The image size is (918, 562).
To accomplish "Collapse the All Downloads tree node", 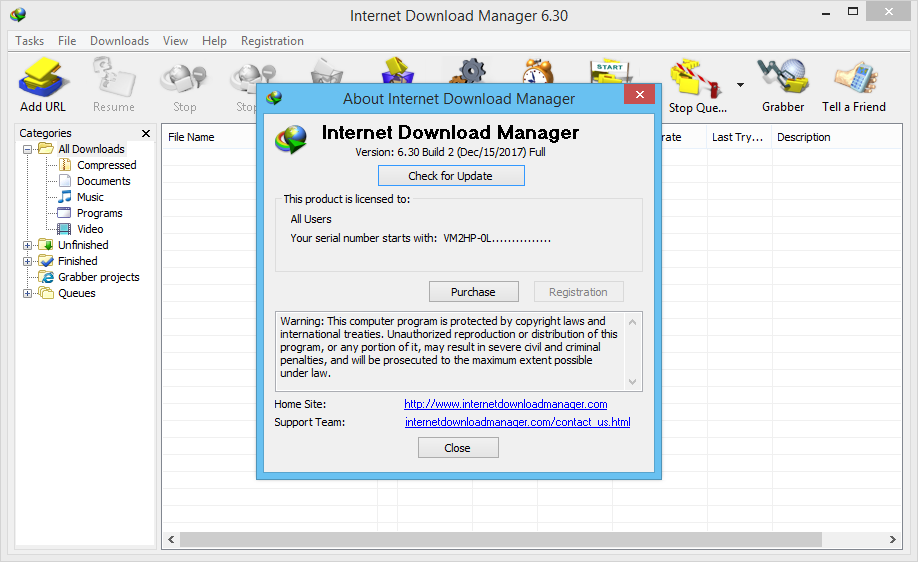I will click(27, 149).
